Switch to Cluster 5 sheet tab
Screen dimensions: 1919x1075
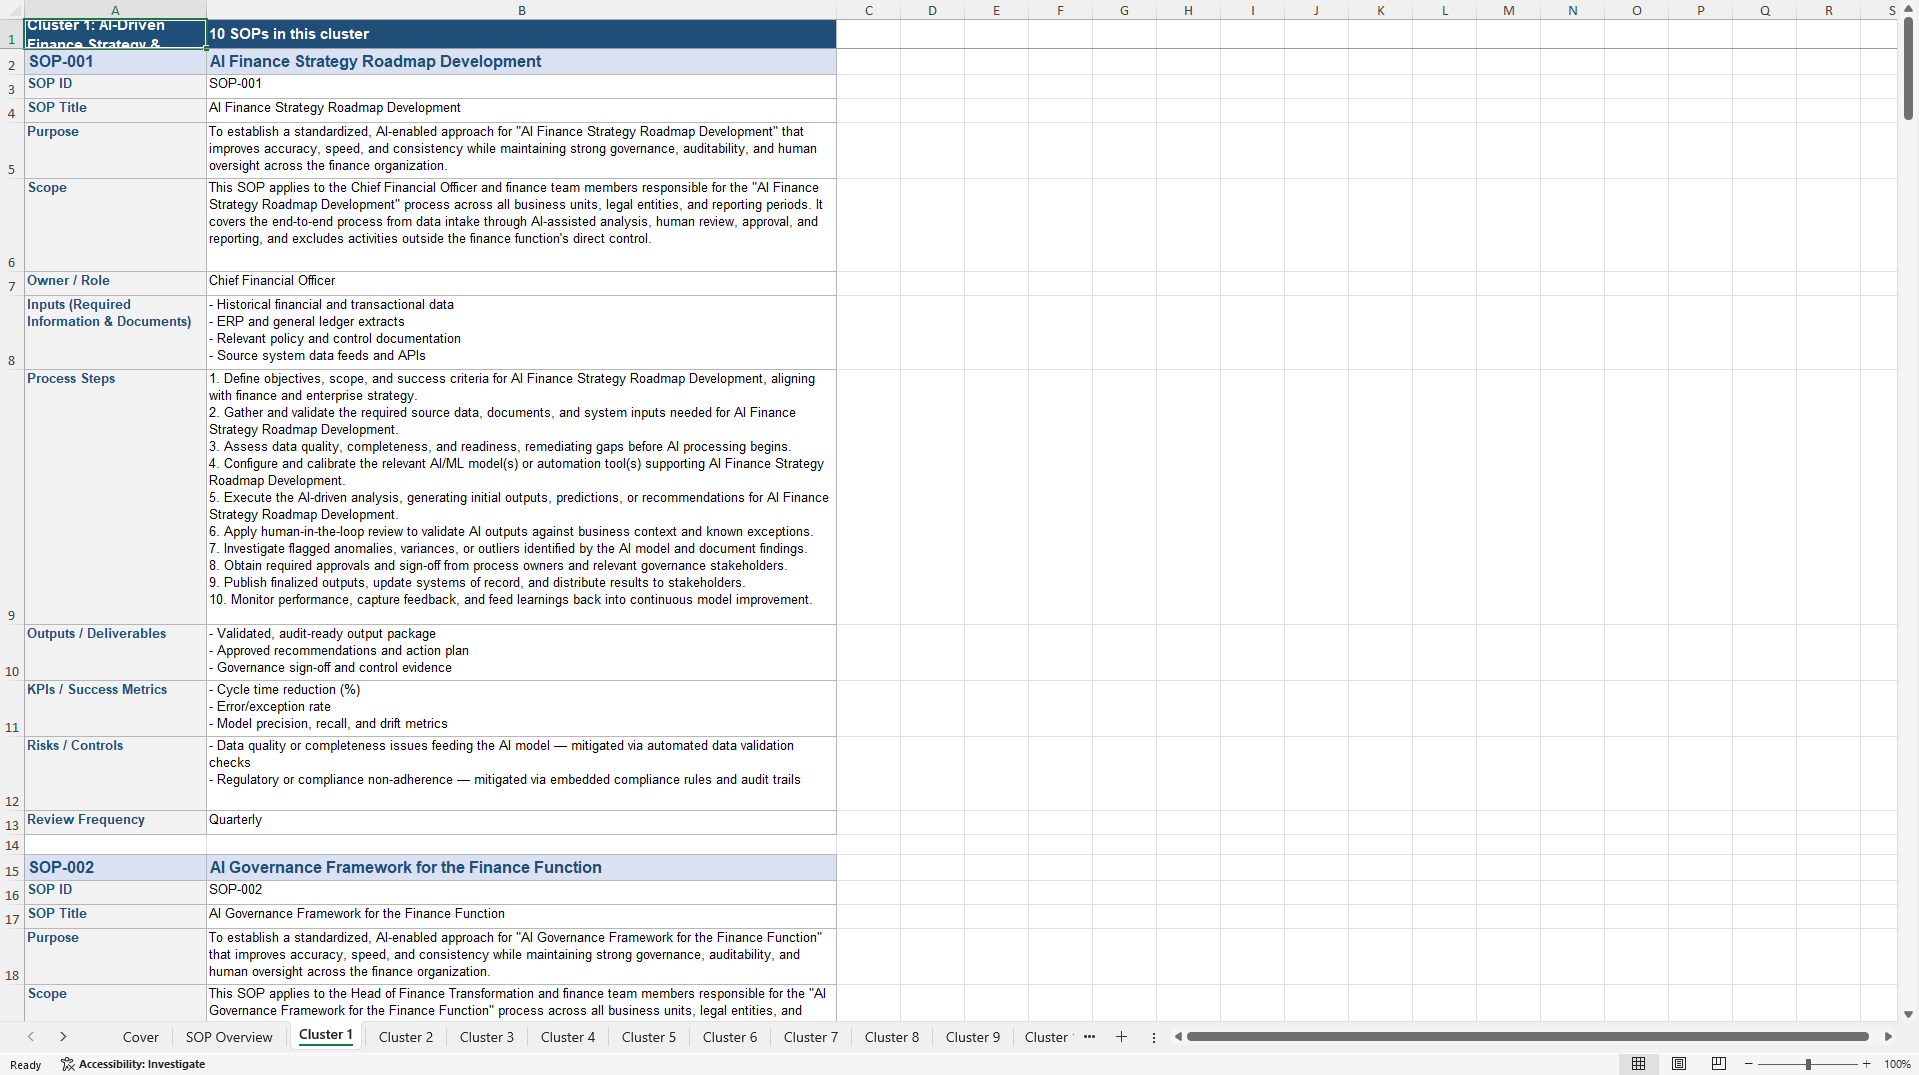[x=649, y=1037]
